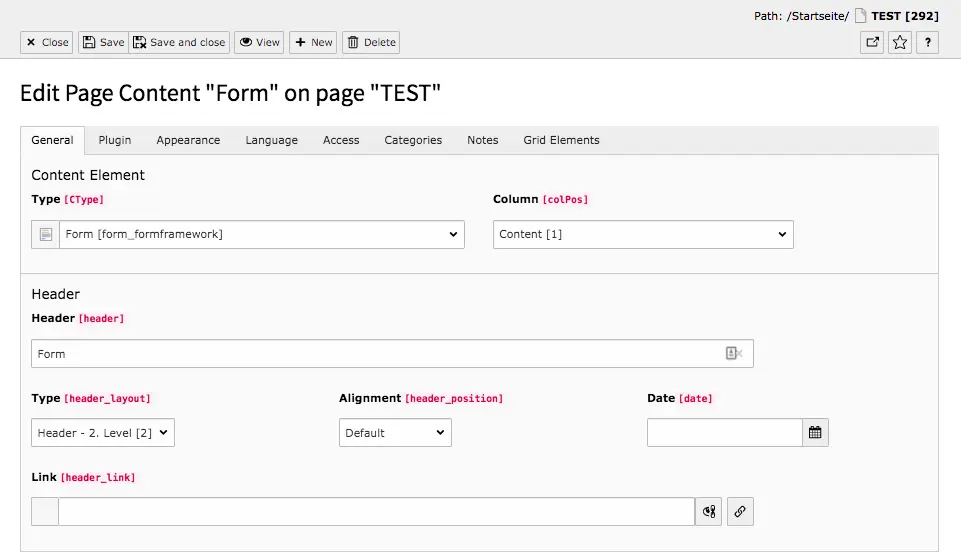Image resolution: width=961 pixels, height=557 pixels.
Task: Open the View page preview
Action: [259, 42]
